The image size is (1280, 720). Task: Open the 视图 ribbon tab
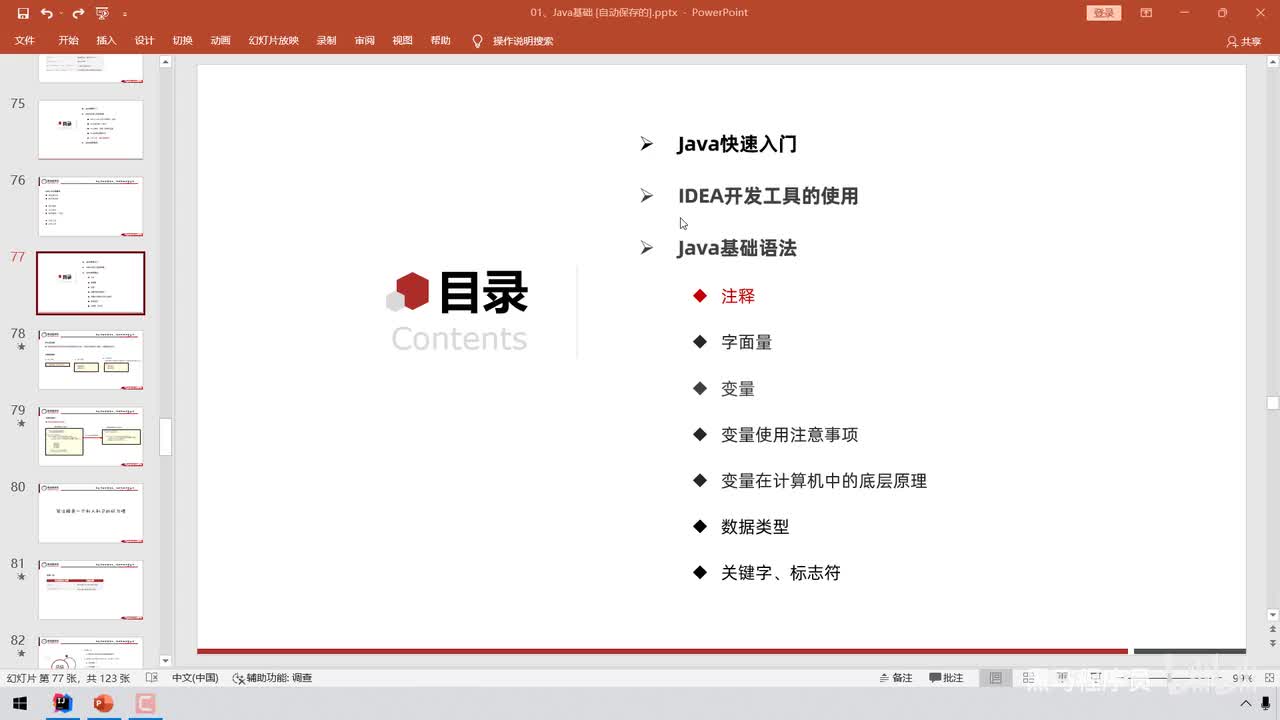click(402, 41)
